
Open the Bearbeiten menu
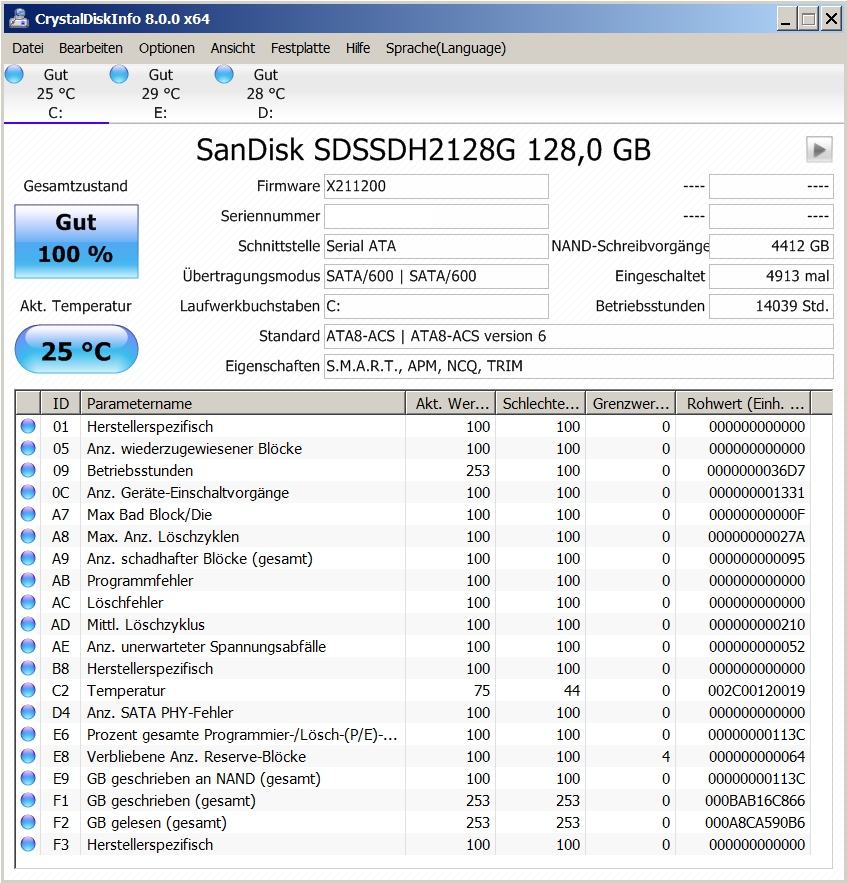pyautogui.click(x=91, y=48)
